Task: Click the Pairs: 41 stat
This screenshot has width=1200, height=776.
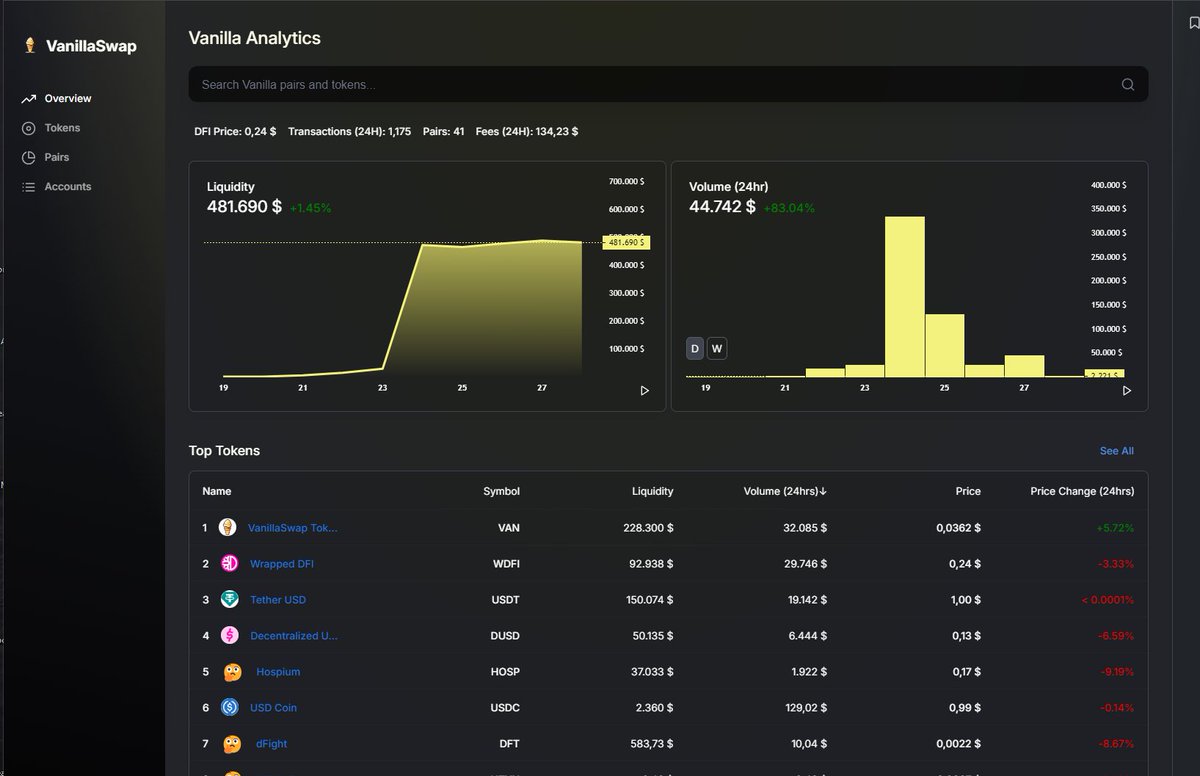Action: [x=443, y=131]
